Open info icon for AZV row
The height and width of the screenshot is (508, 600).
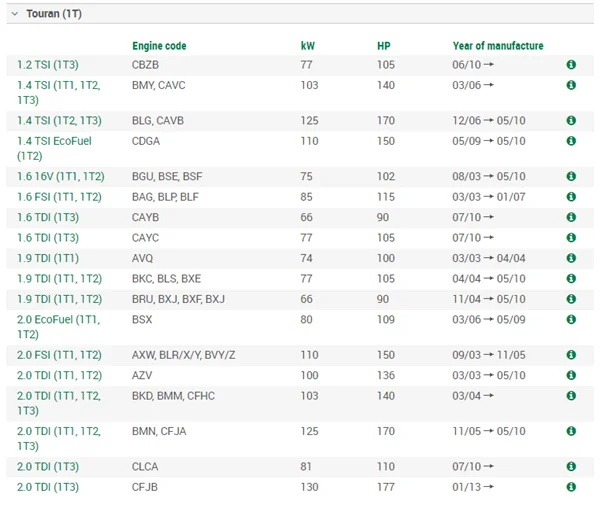point(571,375)
